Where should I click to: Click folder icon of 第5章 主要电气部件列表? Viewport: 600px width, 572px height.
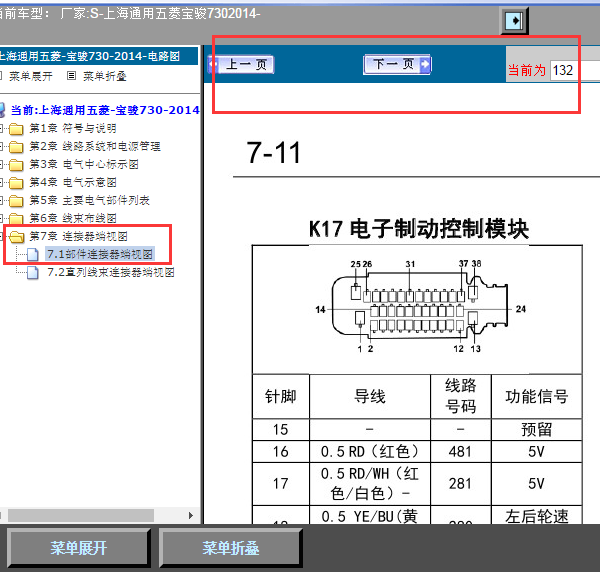tap(16, 201)
